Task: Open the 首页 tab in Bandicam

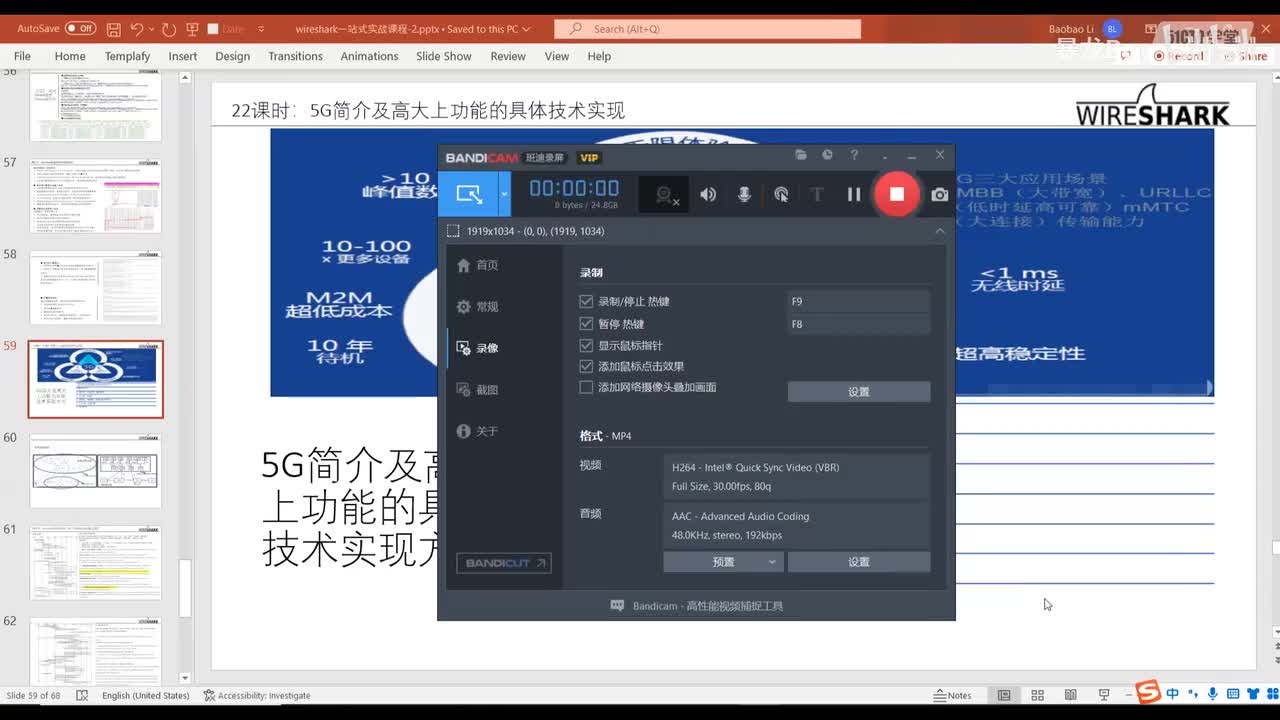Action: 478,265
